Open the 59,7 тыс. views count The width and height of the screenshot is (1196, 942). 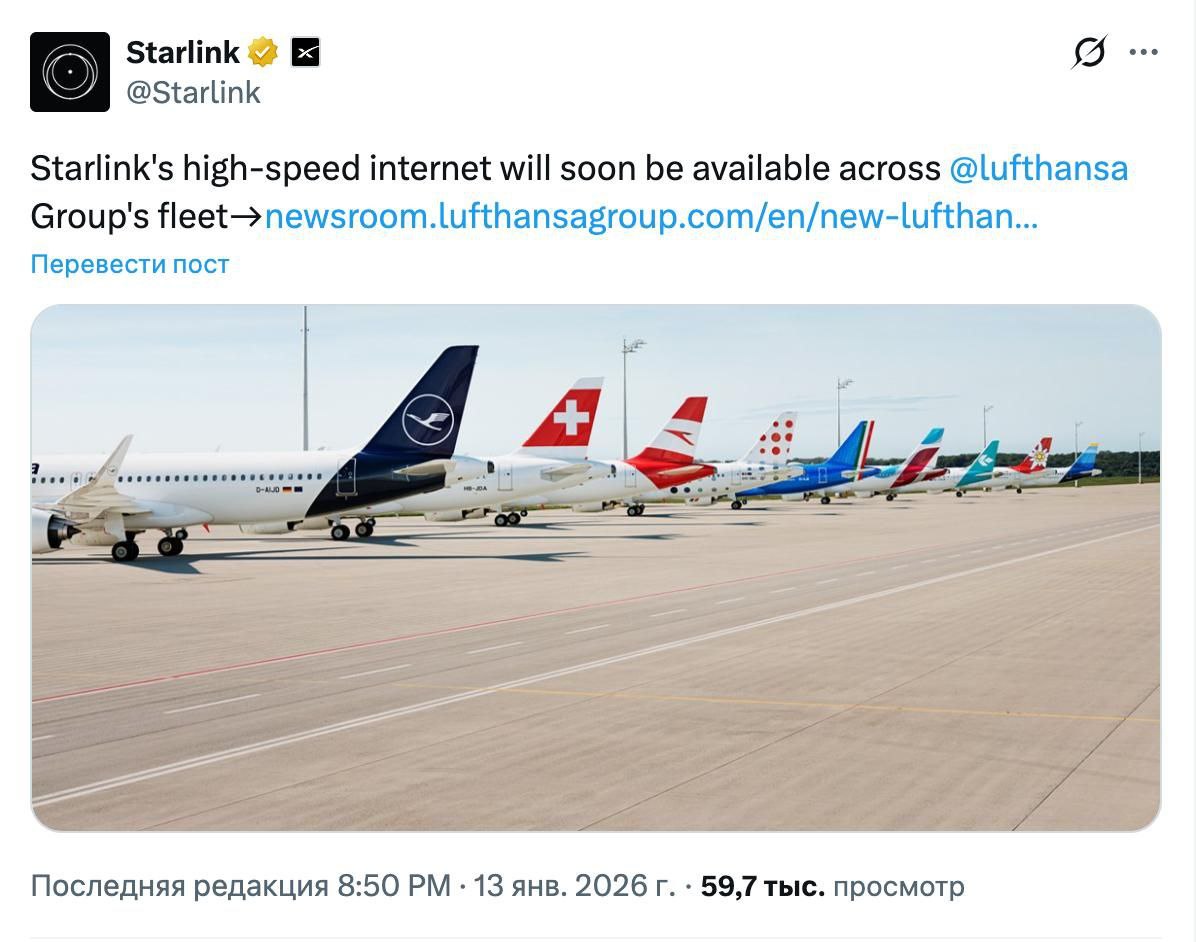coord(762,886)
